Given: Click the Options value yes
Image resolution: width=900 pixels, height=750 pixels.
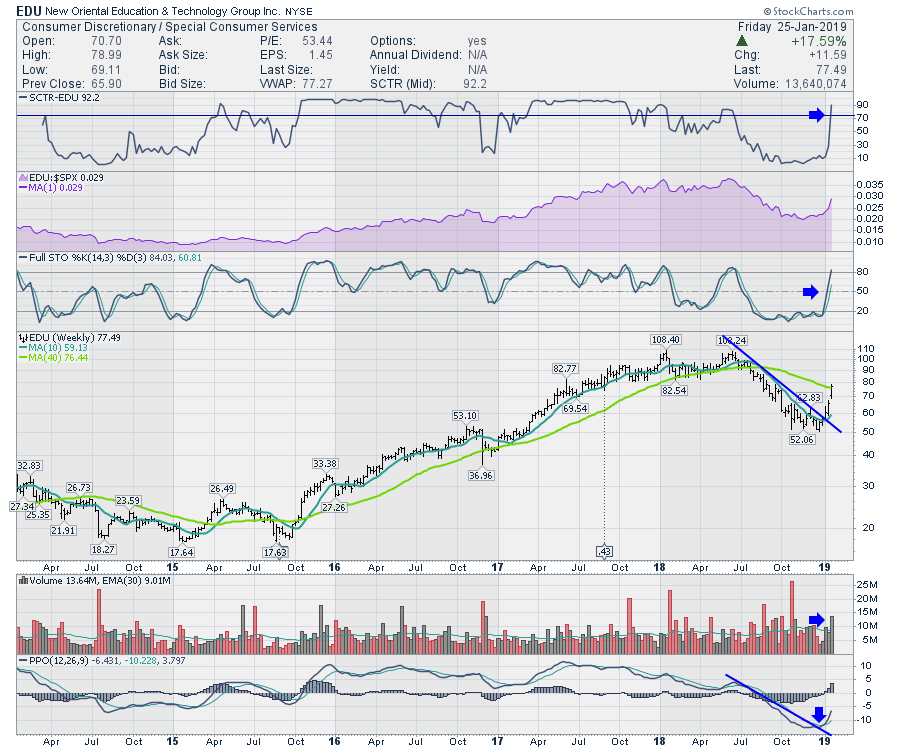Looking at the screenshot, I should tap(477, 41).
